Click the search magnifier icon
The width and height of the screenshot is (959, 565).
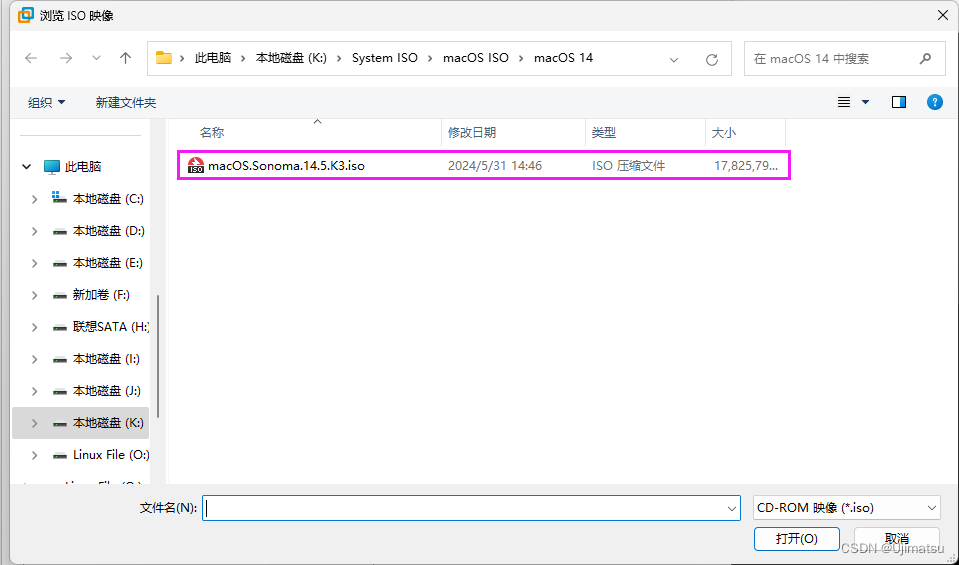(925, 59)
